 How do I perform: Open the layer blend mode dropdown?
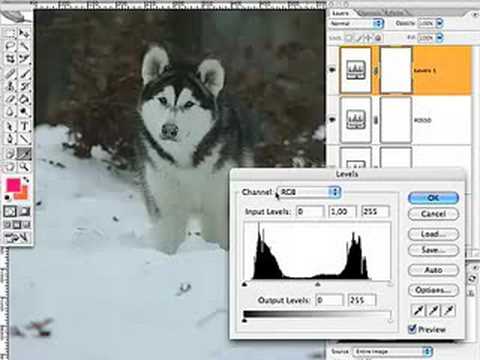[356, 23]
